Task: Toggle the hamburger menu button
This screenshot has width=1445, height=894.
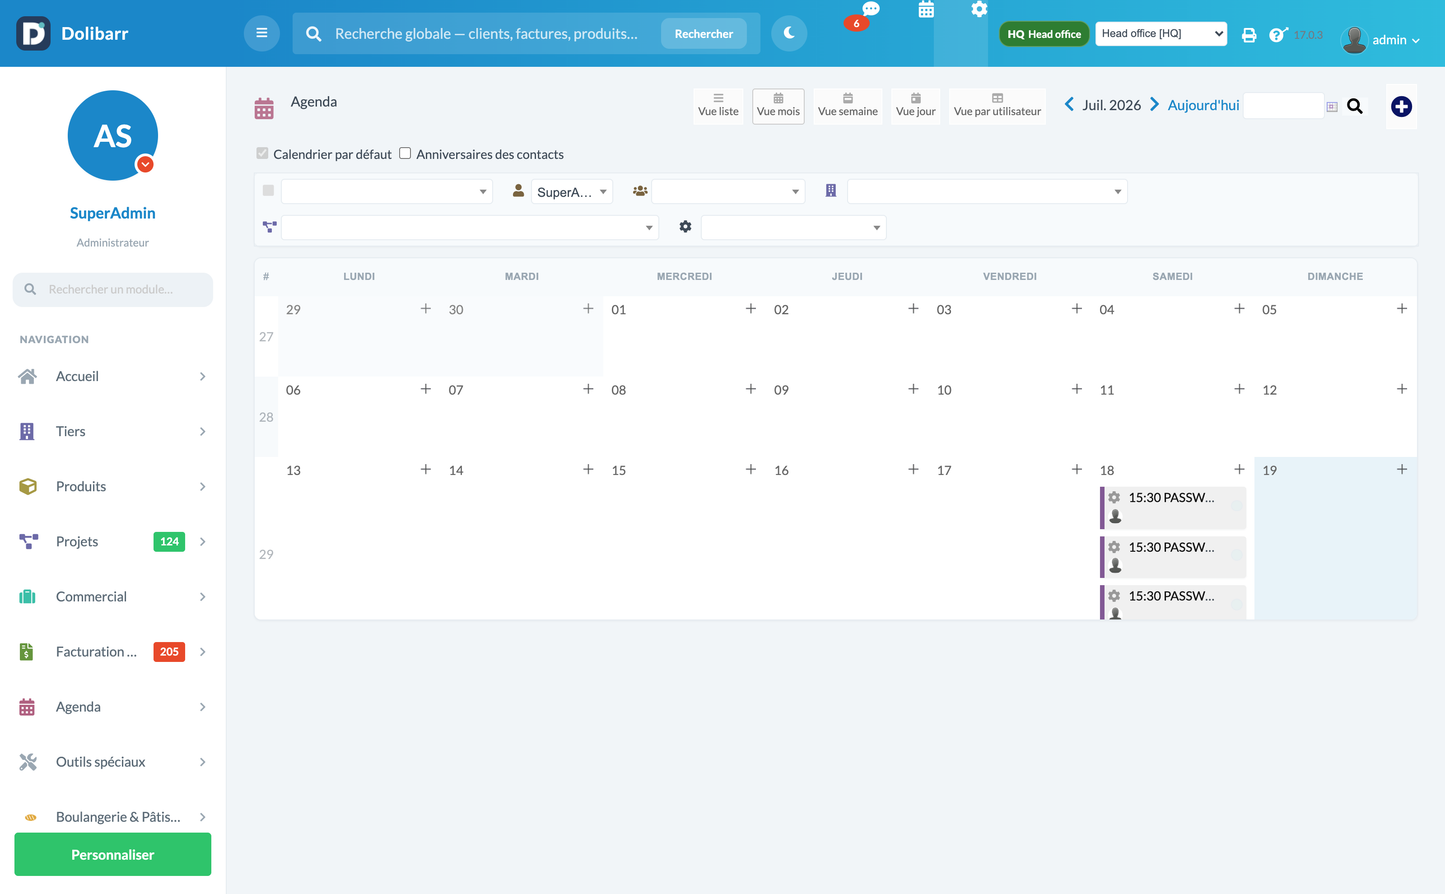Action: click(262, 33)
